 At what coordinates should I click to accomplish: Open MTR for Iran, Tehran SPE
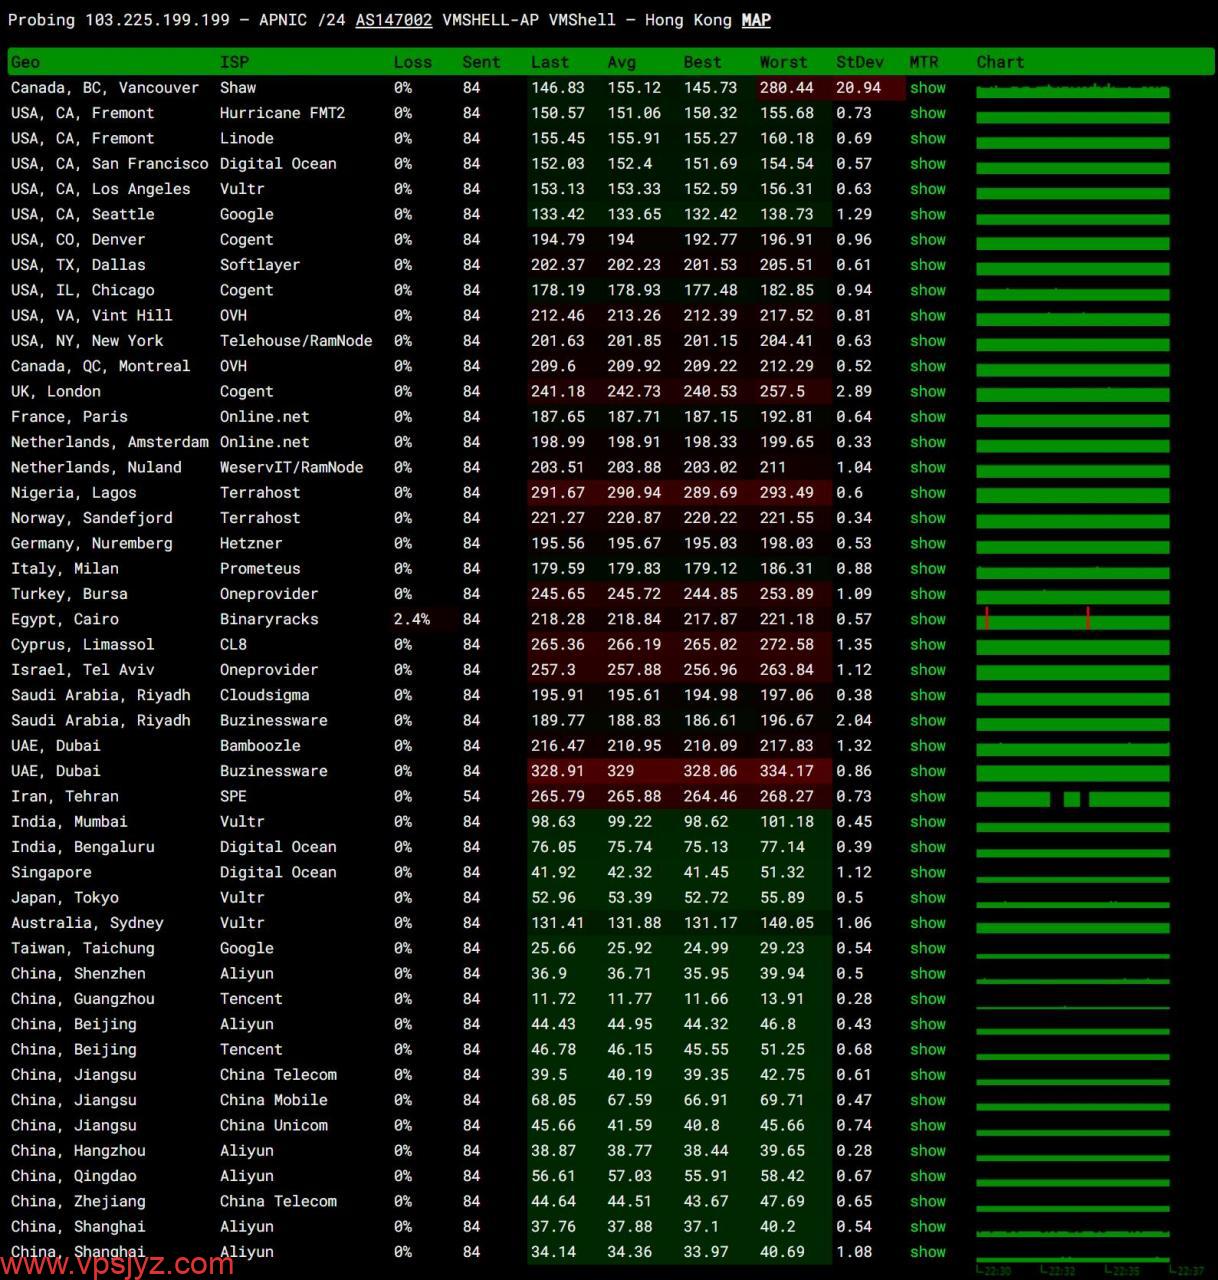[927, 797]
